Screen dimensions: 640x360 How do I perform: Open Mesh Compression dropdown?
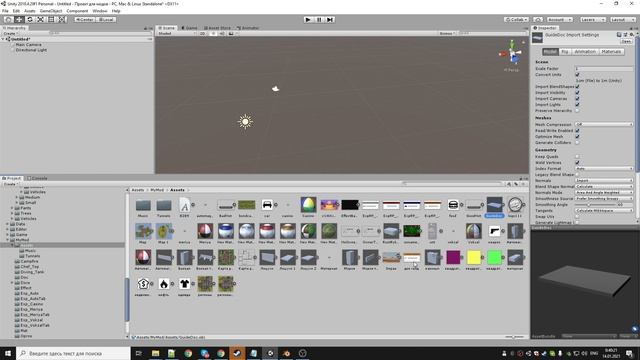604,124
